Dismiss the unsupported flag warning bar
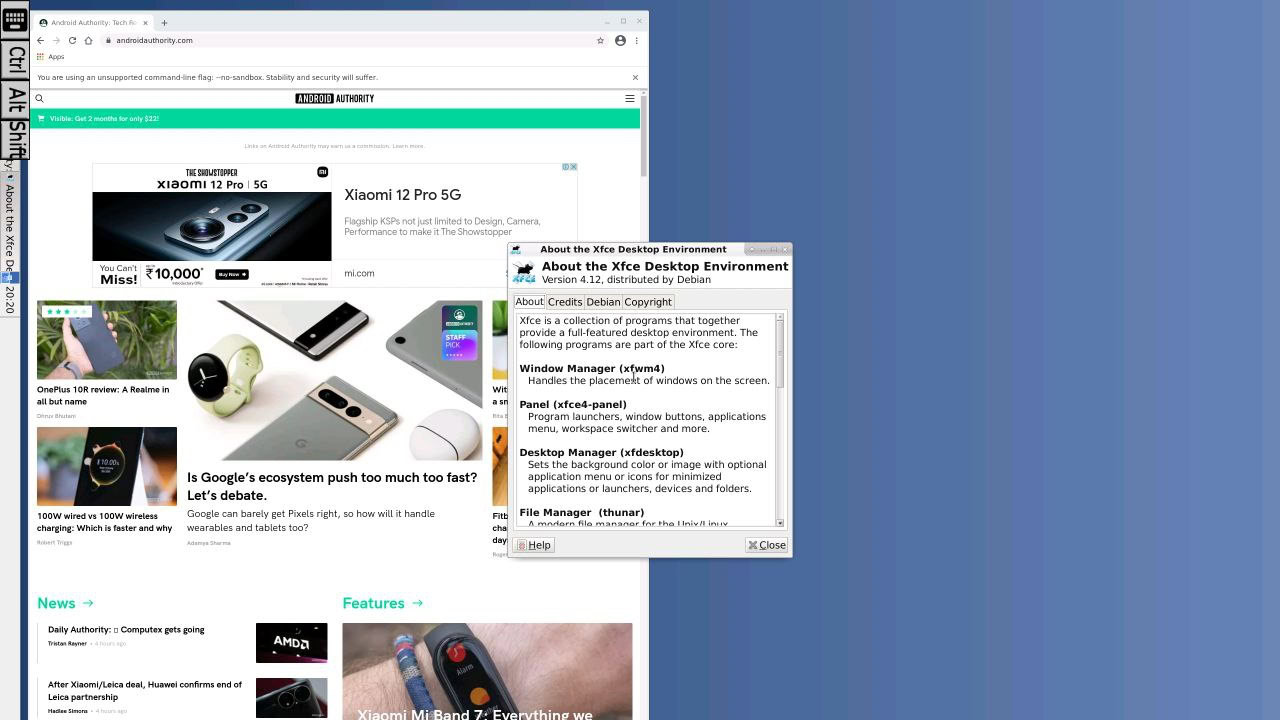This screenshot has height=720, width=1280. [x=634, y=77]
